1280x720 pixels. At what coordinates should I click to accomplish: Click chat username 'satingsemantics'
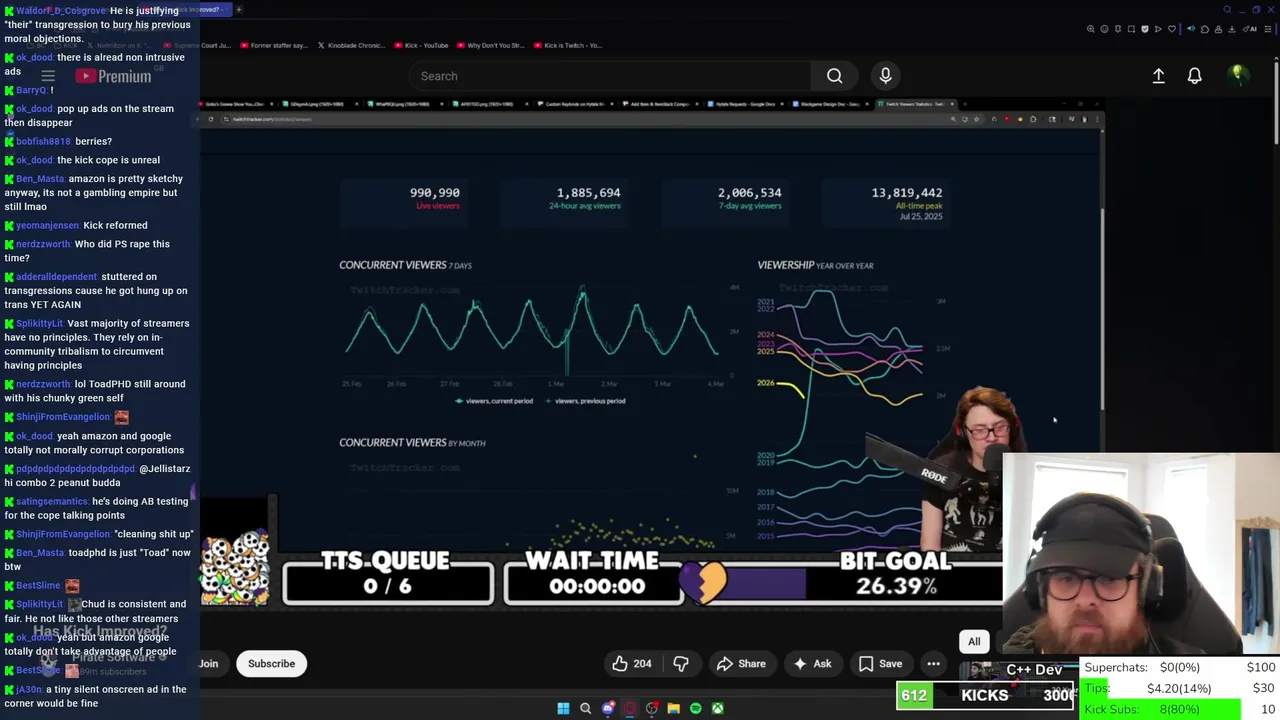(x=52, y=501)
